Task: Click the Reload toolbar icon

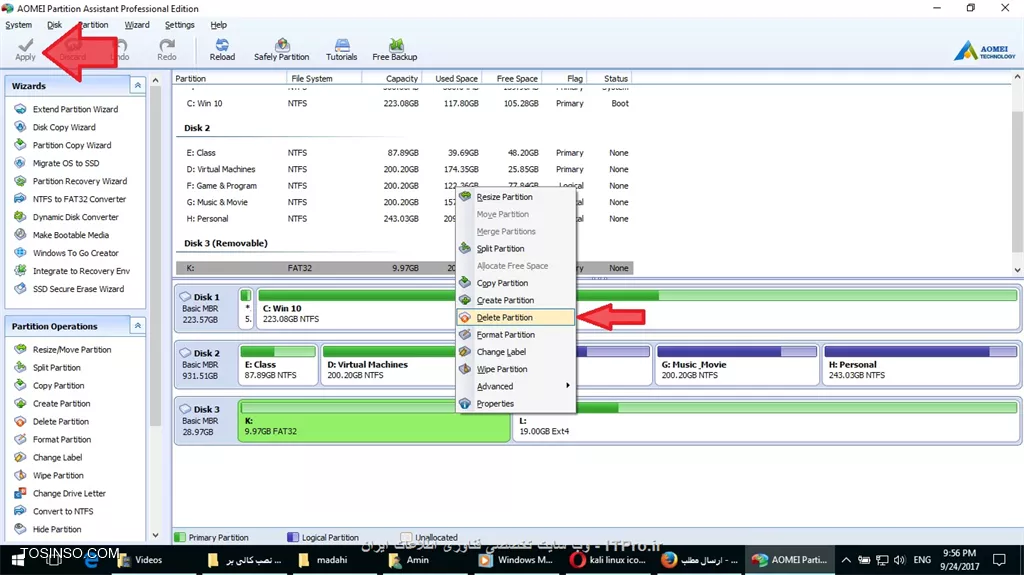Action: 222,49
